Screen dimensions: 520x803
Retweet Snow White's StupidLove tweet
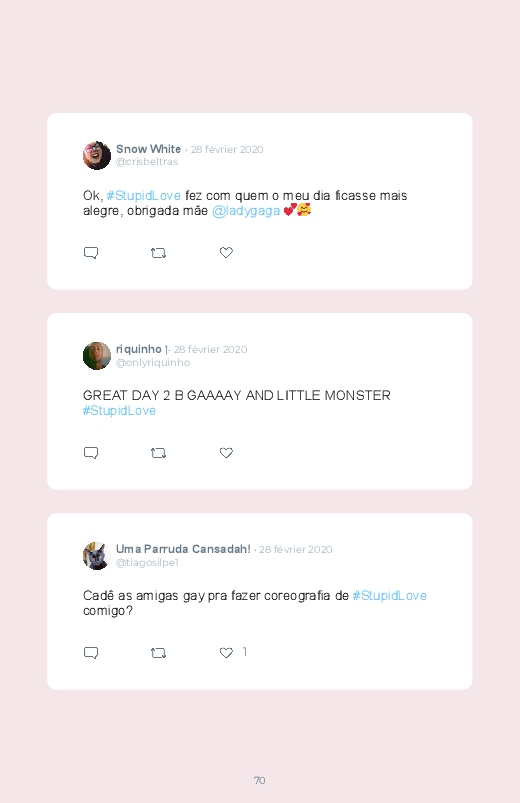tap(158, 253)
